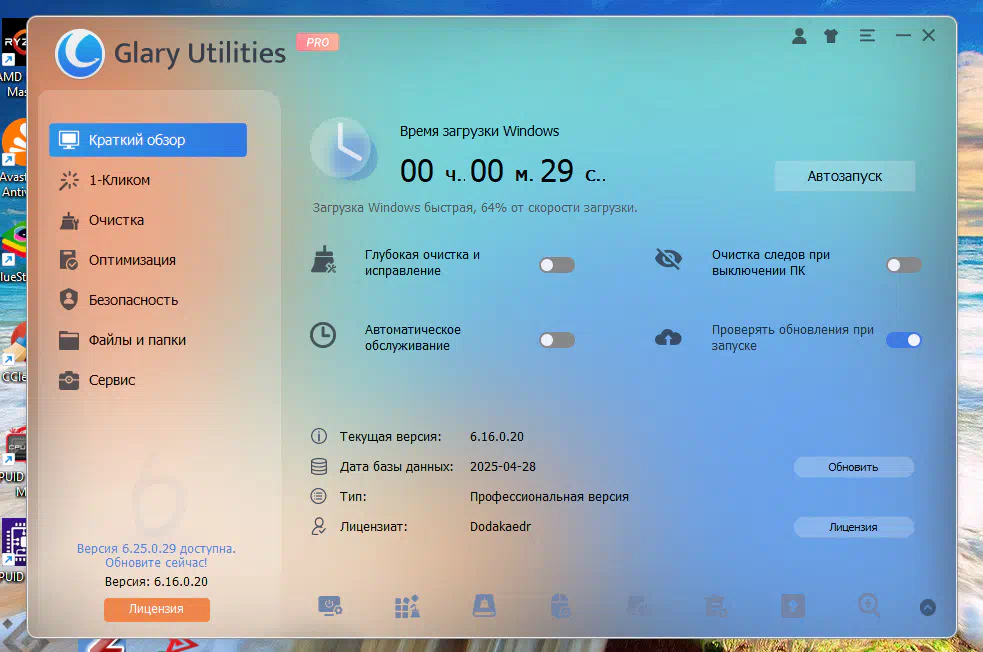The height and width of the screenshot is (652, 983).
Task: Enable Автоматическое обслуживание switch
Action: click(x=557, y=340)
